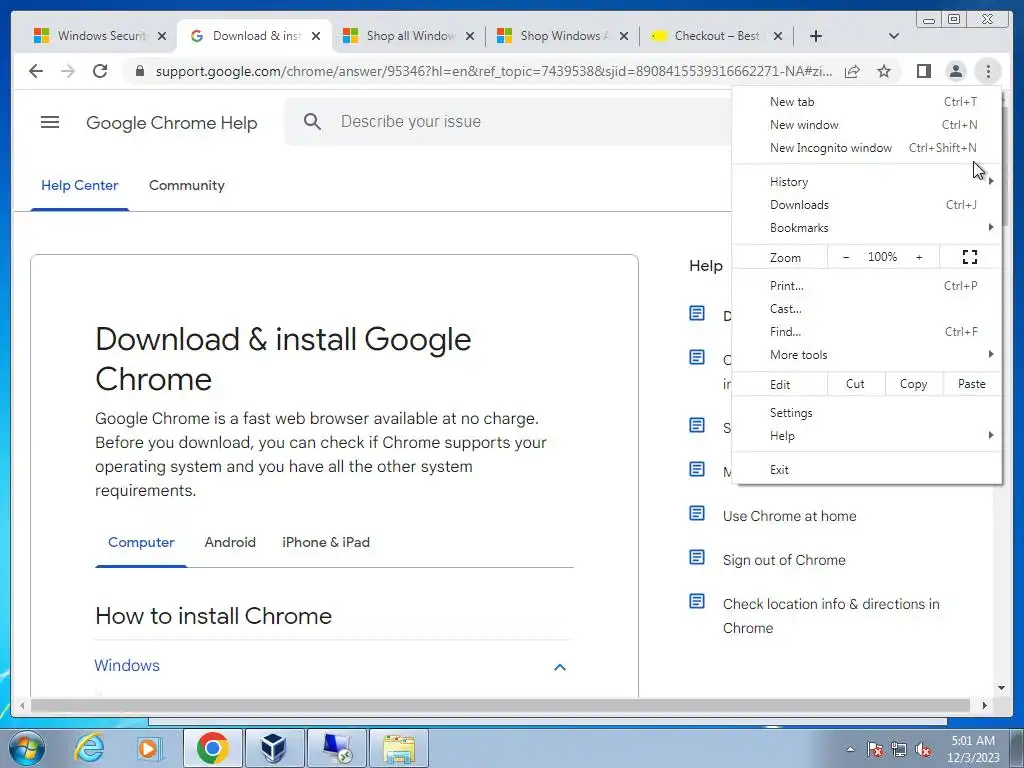Open Settings from the Chrome menu
The image size is (1024, 768).
tap(867, 413)
